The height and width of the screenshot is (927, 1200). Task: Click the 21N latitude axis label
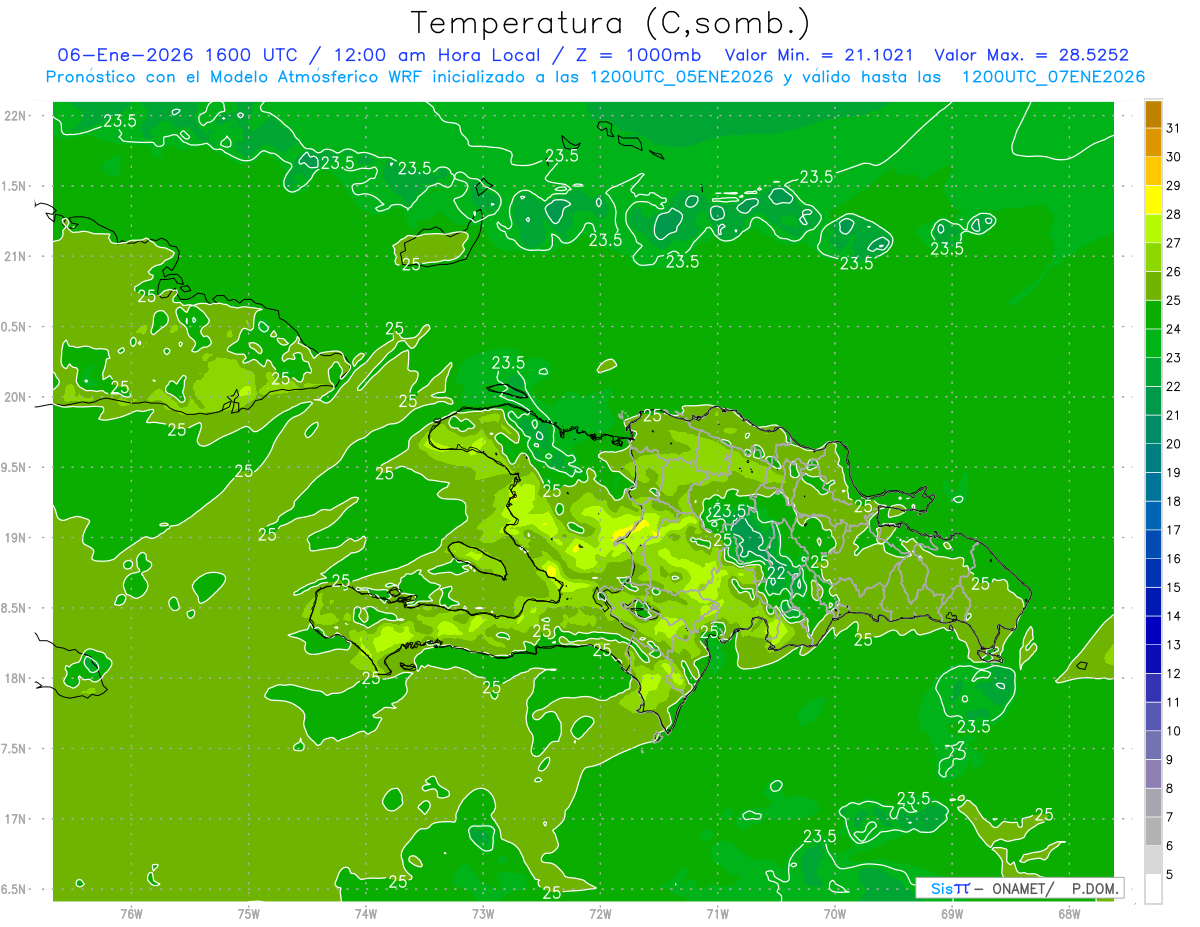tap(16, 256)
